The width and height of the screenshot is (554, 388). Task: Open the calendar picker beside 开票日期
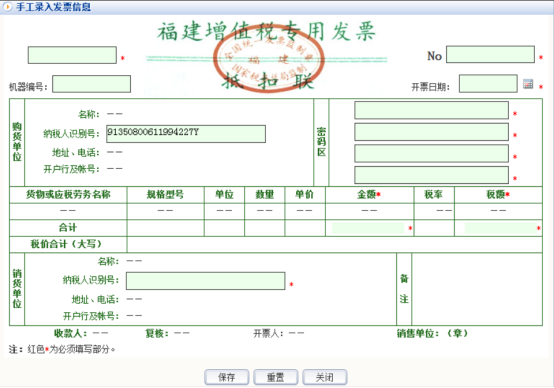pos(528,84)
